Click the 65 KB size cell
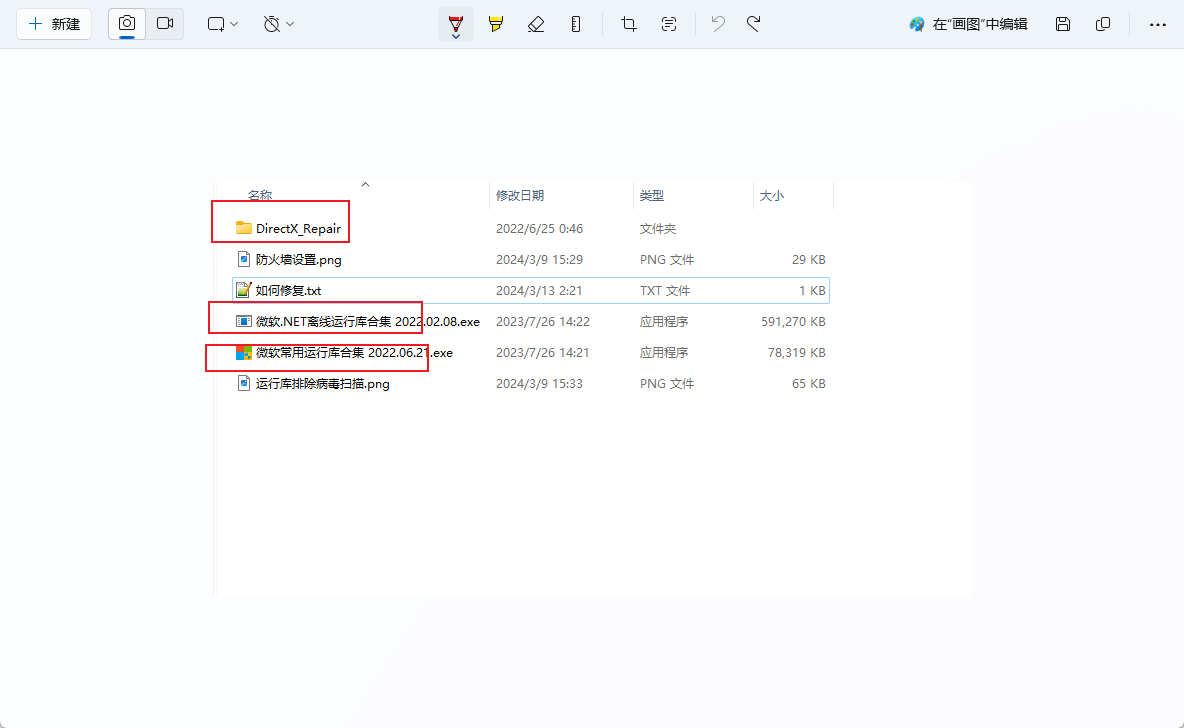 (809, 383)
